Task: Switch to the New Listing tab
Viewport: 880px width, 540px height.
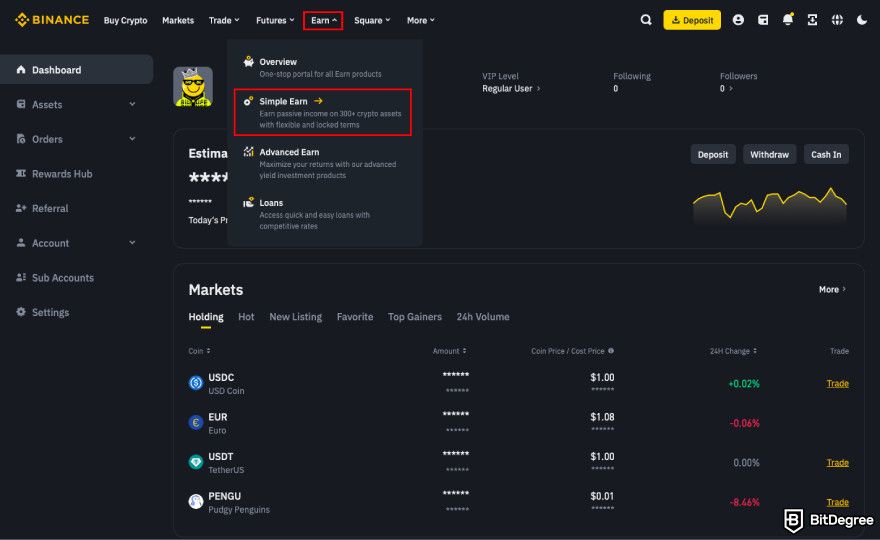Action: pos(296,317)
